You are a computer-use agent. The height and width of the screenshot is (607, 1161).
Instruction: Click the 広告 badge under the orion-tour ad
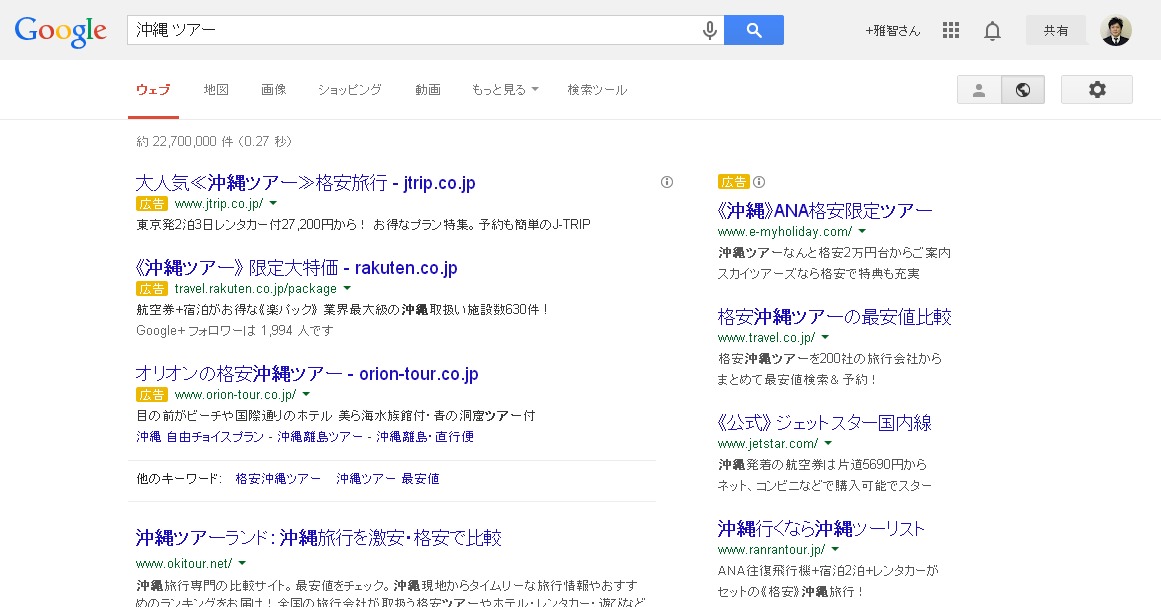point(152,395)
